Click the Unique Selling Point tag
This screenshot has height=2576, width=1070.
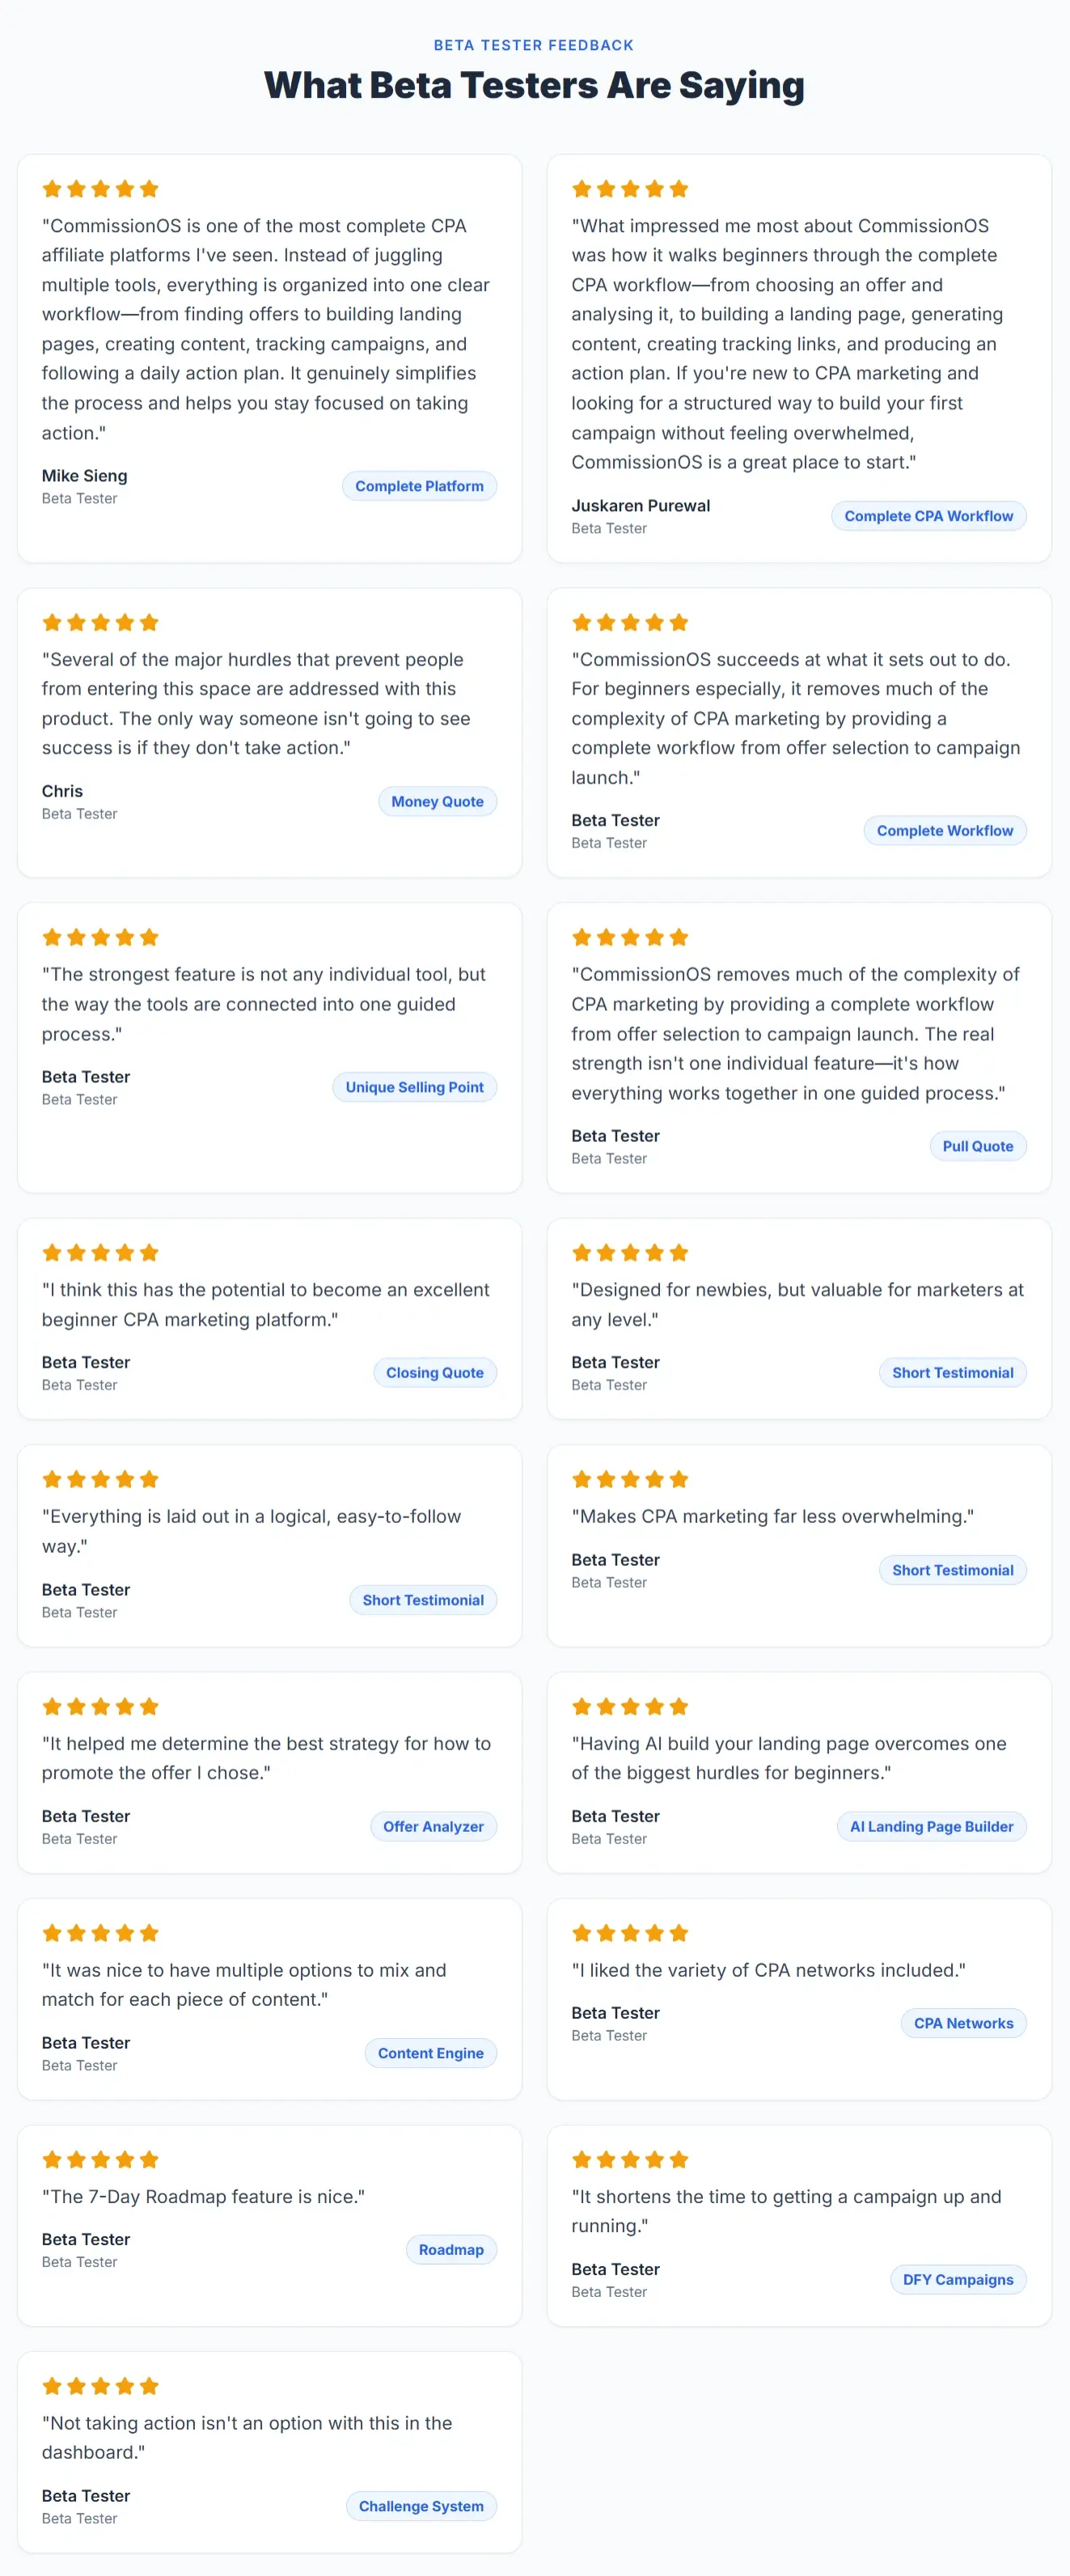coord(414,1087)
